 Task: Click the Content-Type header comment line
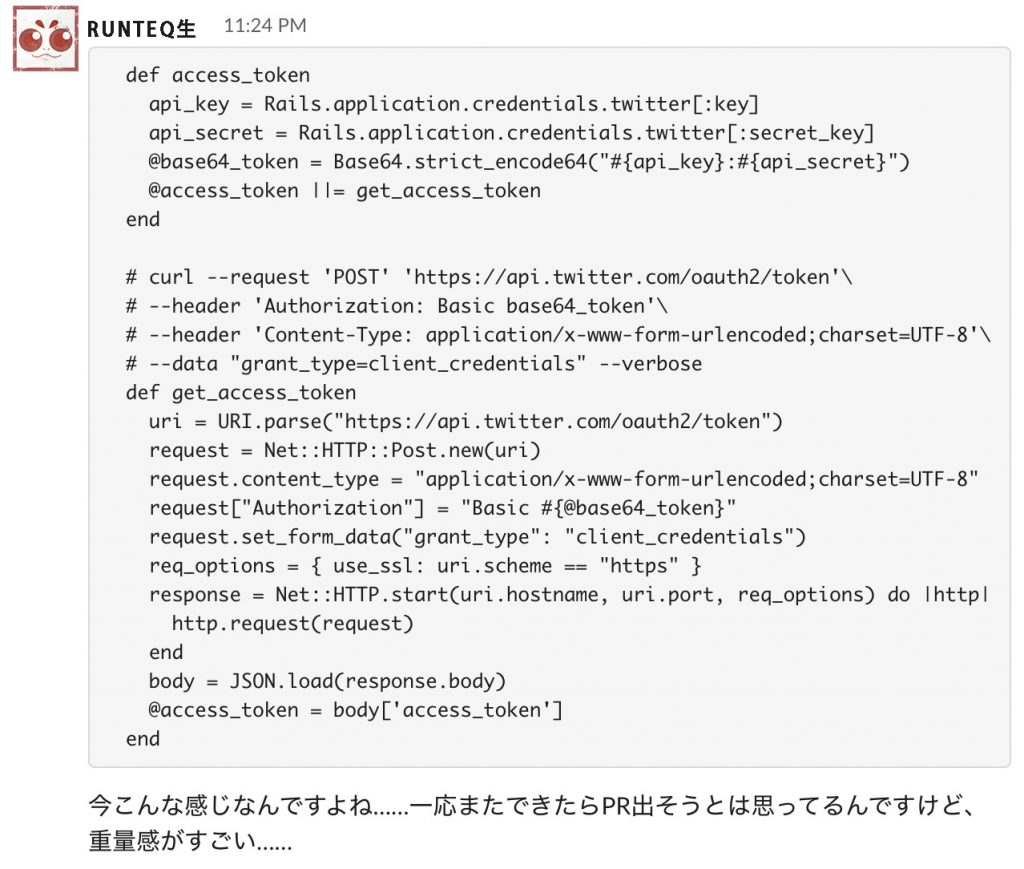(x=558, y=334)
